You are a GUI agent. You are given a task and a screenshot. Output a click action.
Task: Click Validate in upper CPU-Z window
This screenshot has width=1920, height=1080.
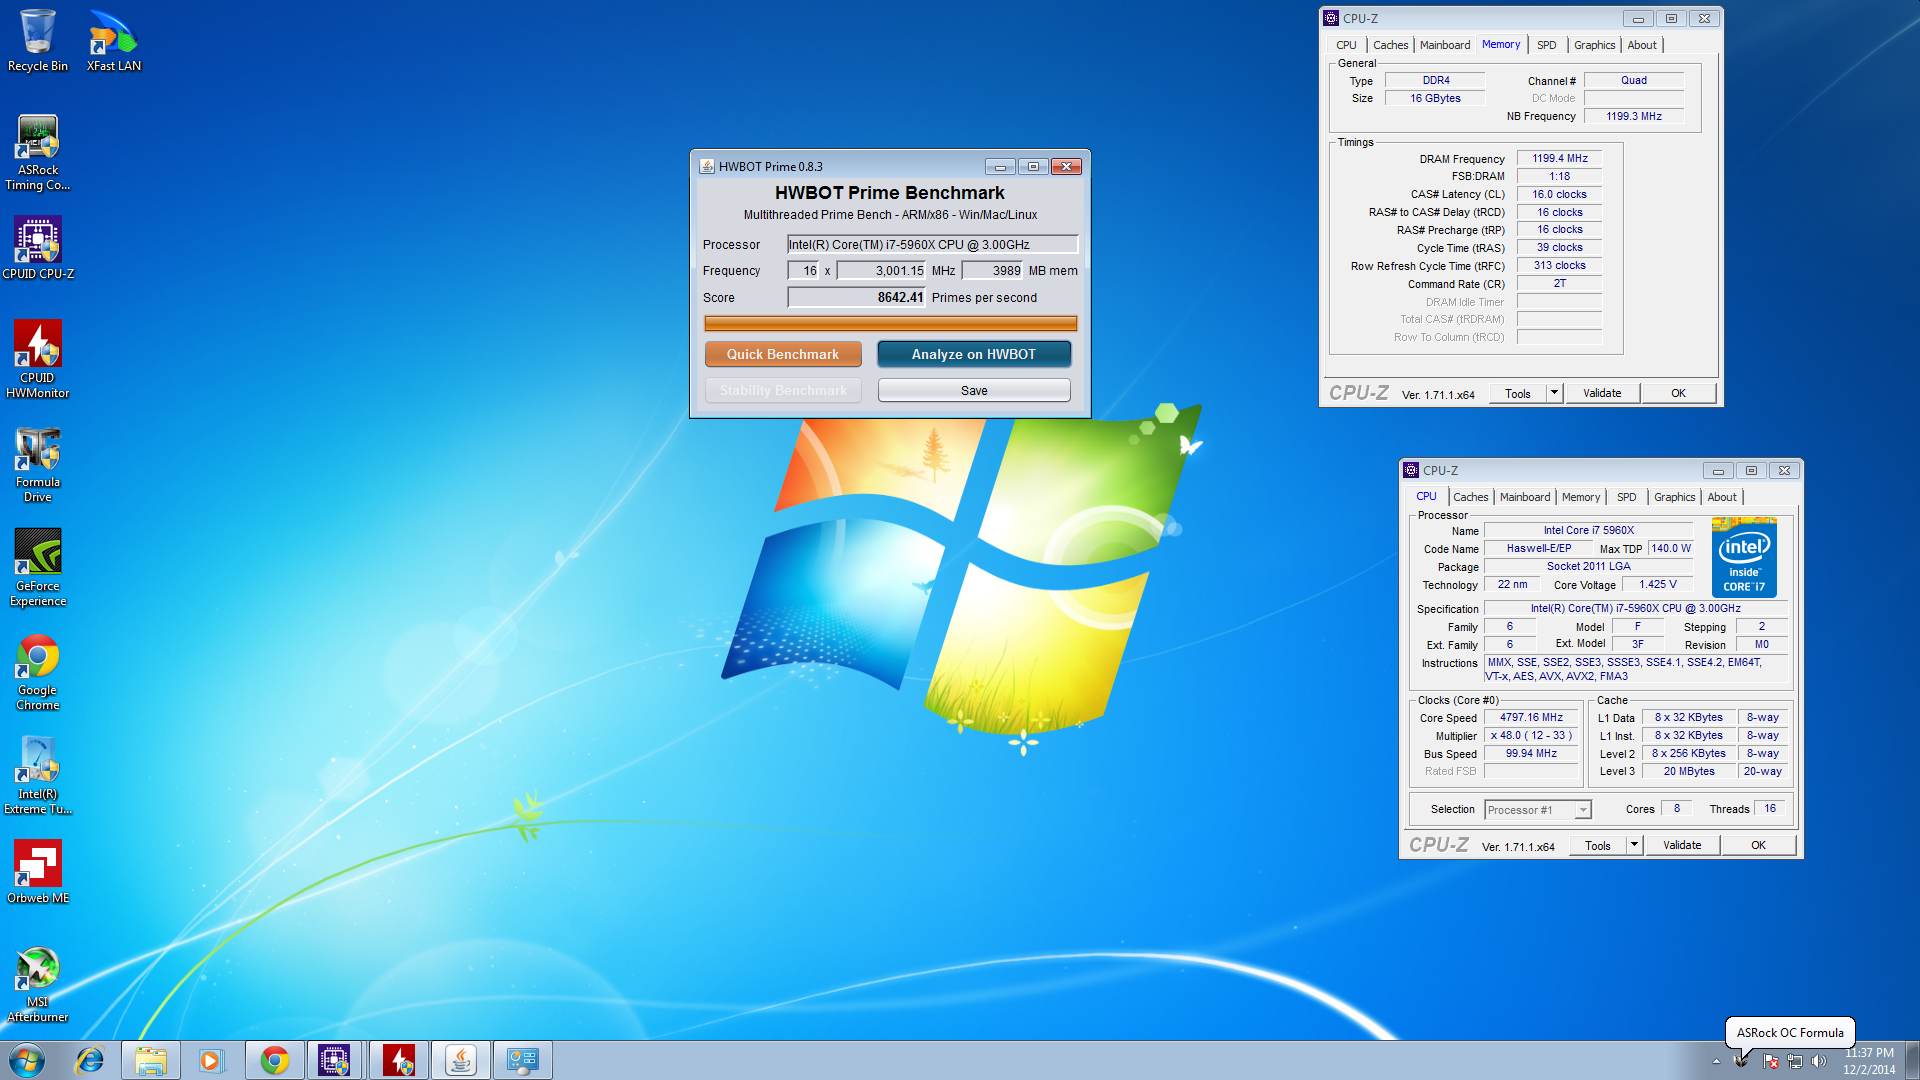coord(1602,393)
